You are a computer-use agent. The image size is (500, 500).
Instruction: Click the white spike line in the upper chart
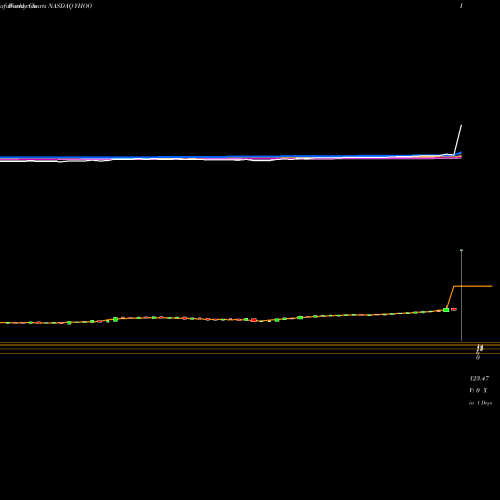click(x=458, y=140)
